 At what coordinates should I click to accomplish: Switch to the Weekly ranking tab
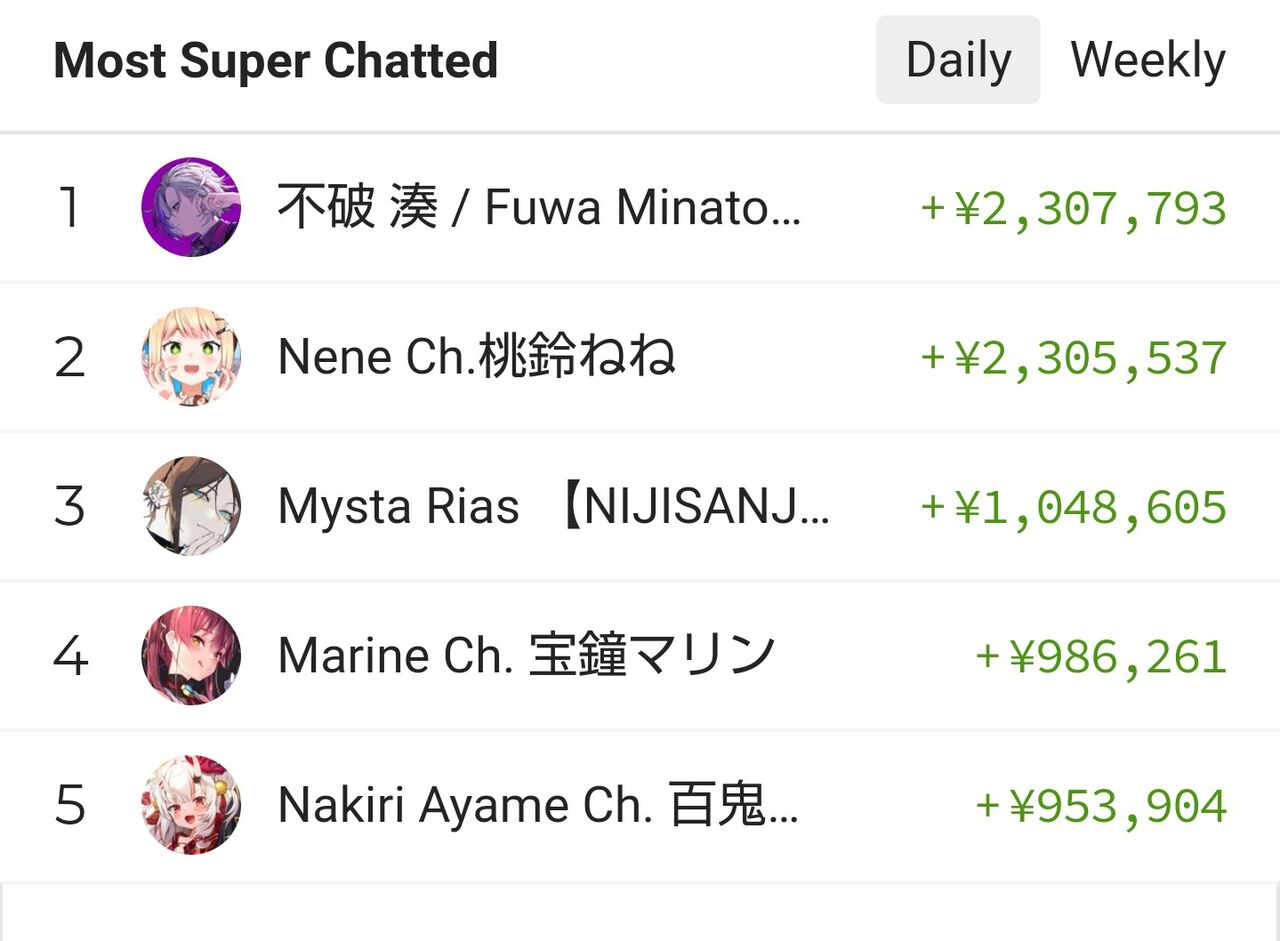point(1149,59)
